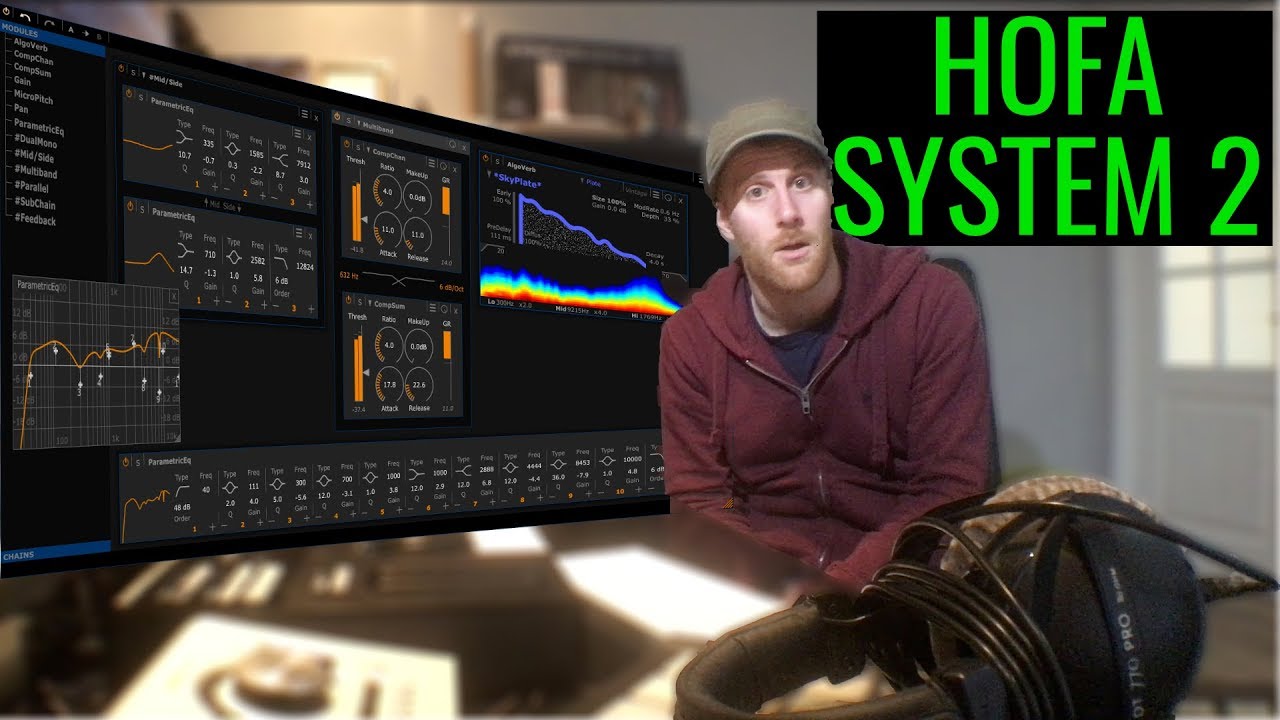The height and width of the screenshot is (720, 1280).
Task: Open menu of Side ParametricEq with Freq 710
Action: coord(299,232)
